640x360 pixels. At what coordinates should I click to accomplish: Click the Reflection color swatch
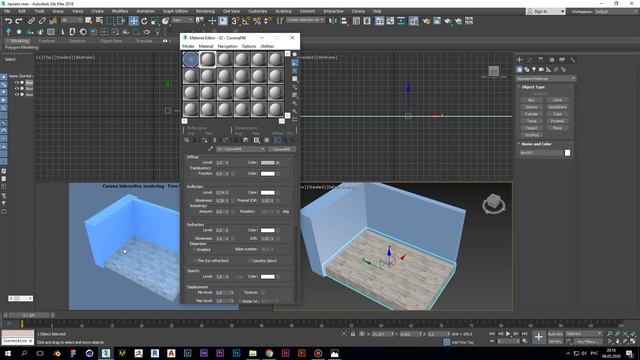coord(268,192)
